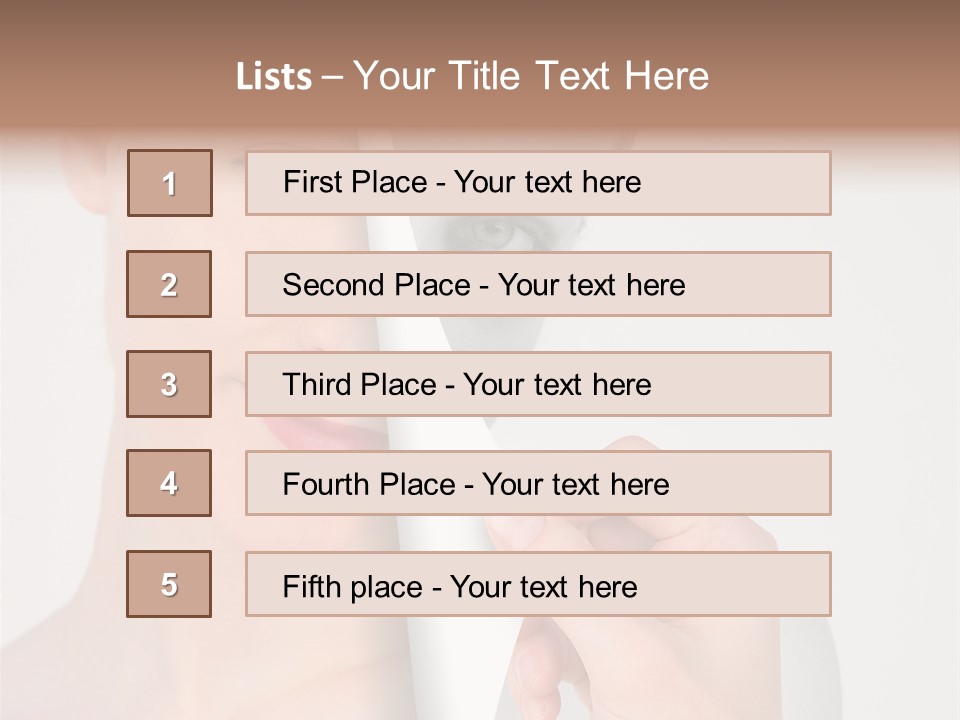The width and height of the screenshot is (960, 720).
Task: Select the number 4 box
Action: [169, 483]
